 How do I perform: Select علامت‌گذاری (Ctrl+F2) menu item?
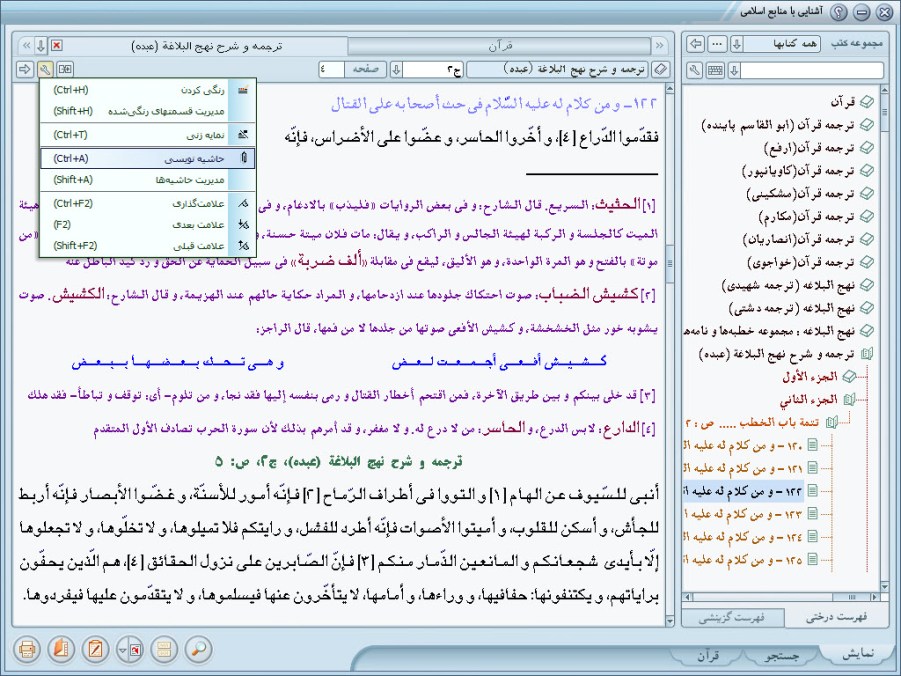coord(148,203)
